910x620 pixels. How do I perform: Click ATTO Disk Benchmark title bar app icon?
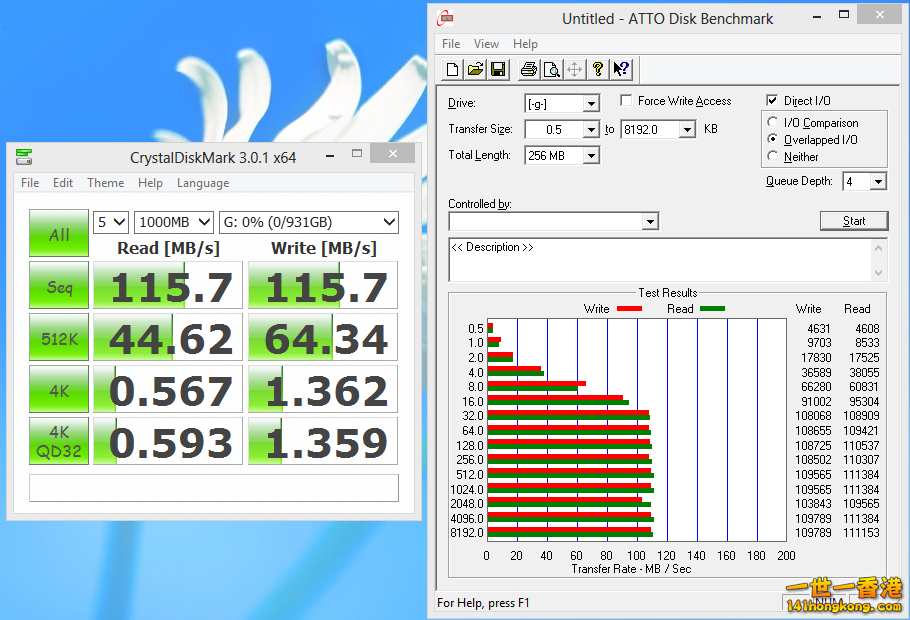coord(445,18)
